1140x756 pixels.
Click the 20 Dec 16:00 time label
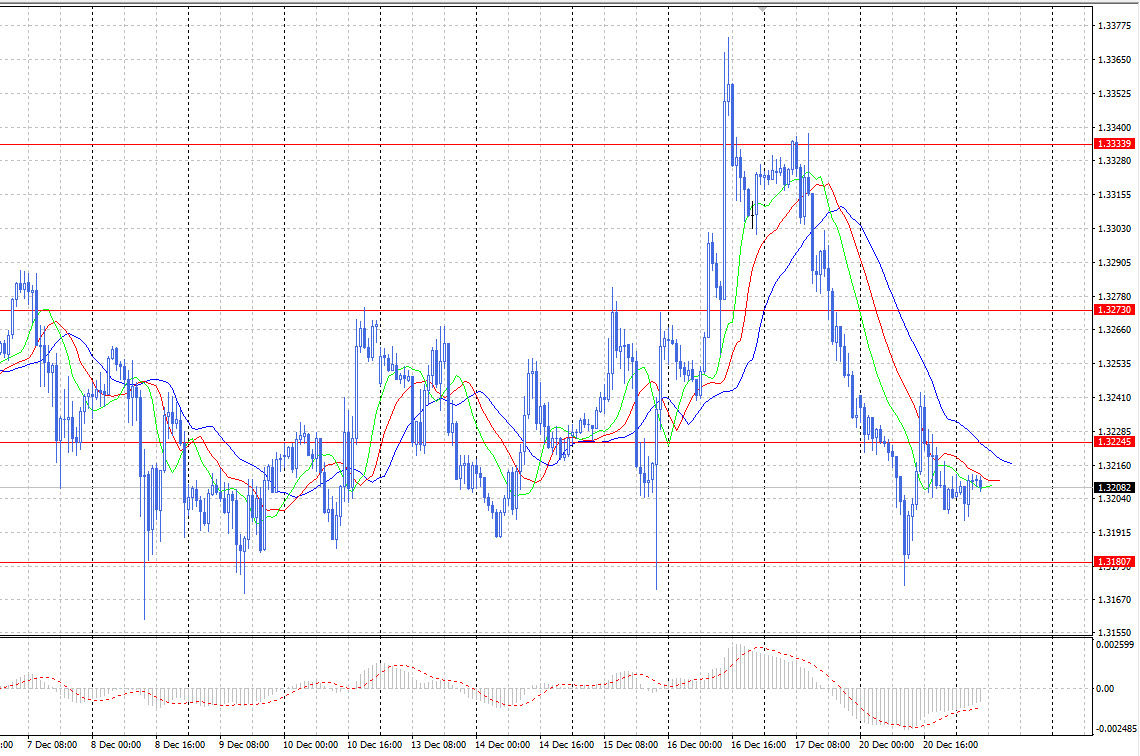[950, 745]
